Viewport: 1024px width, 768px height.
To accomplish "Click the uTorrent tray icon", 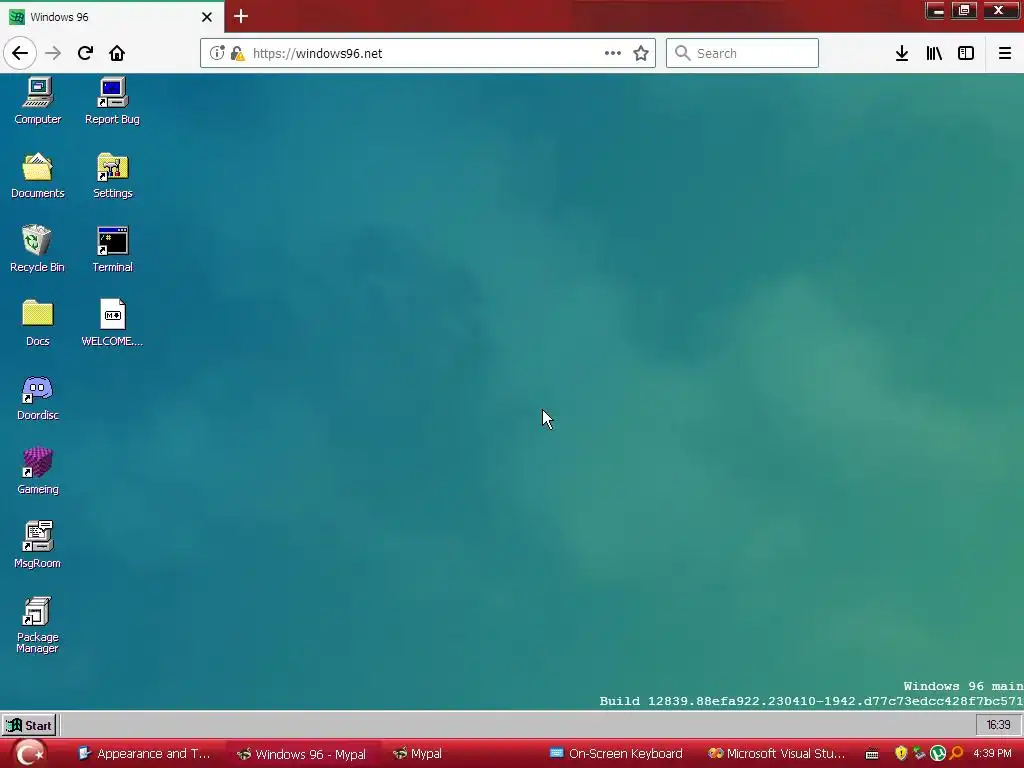I will point(938,754).
